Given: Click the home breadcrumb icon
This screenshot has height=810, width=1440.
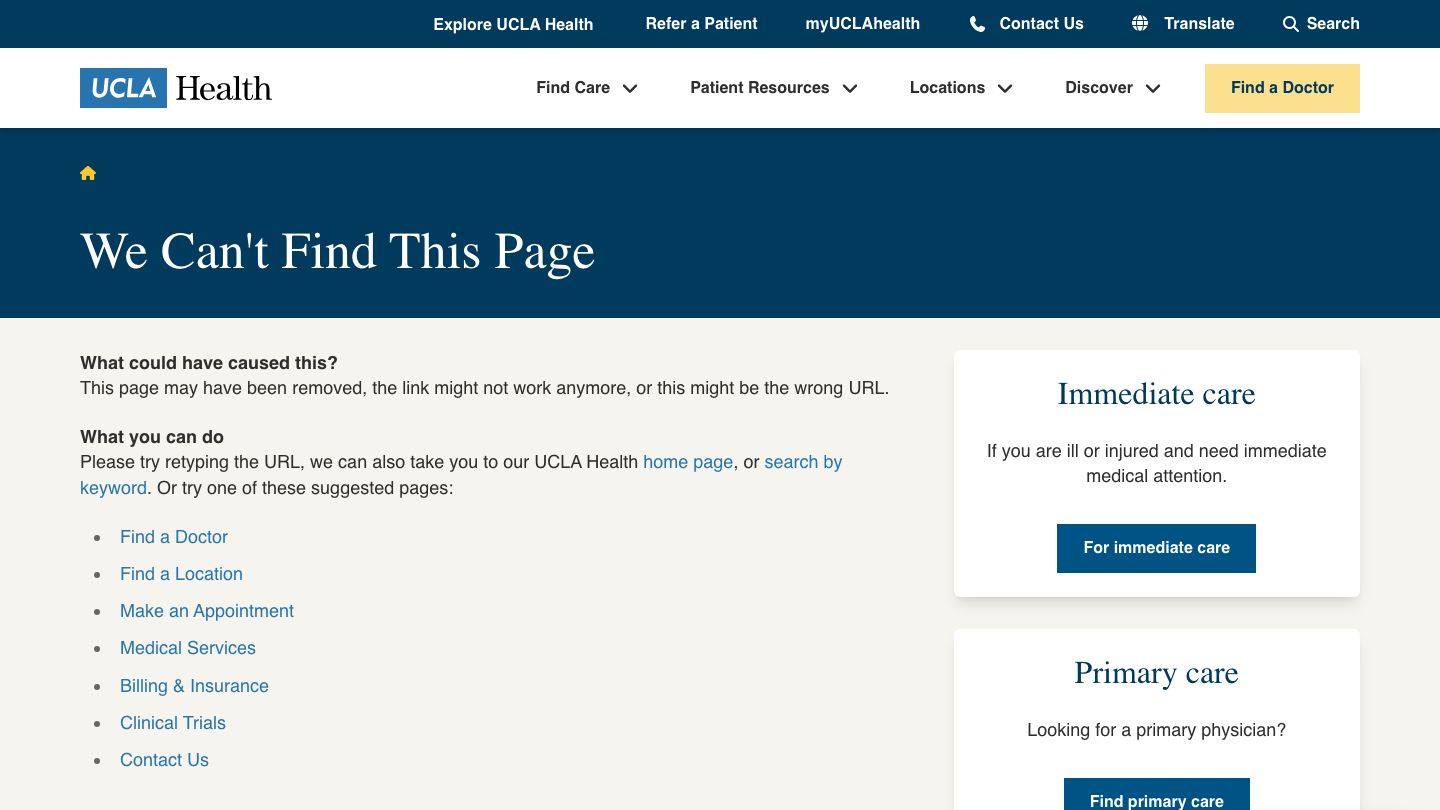Looking at the screenshot, I should (88, 173).
